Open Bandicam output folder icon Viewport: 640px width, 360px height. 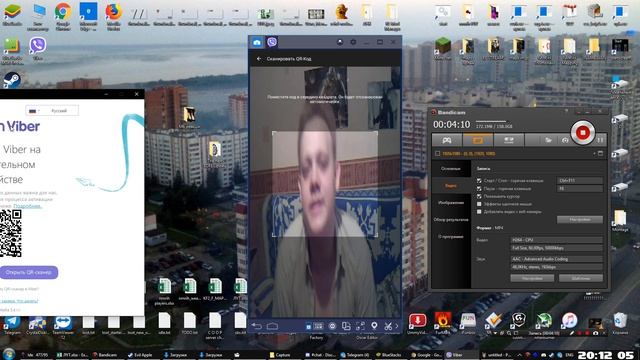[548, 140]
